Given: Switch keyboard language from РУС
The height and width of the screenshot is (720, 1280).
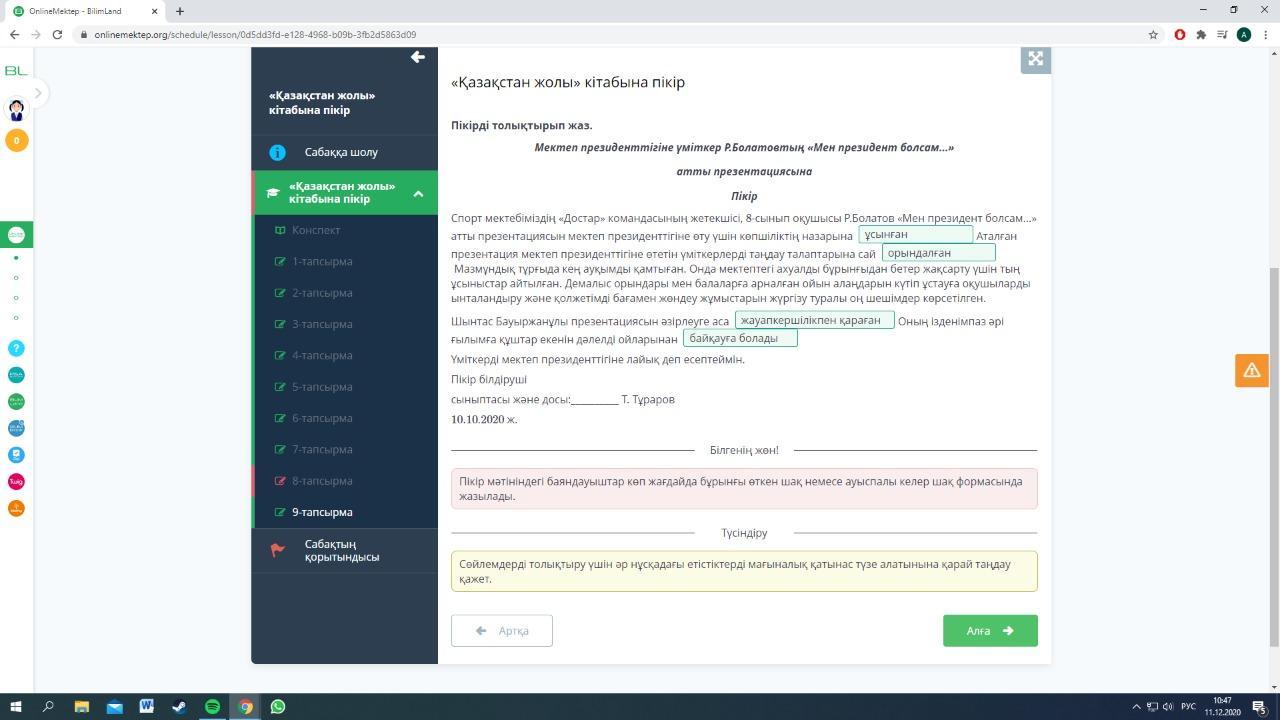Looking at the screenshot, I should tap(1188, 707).
